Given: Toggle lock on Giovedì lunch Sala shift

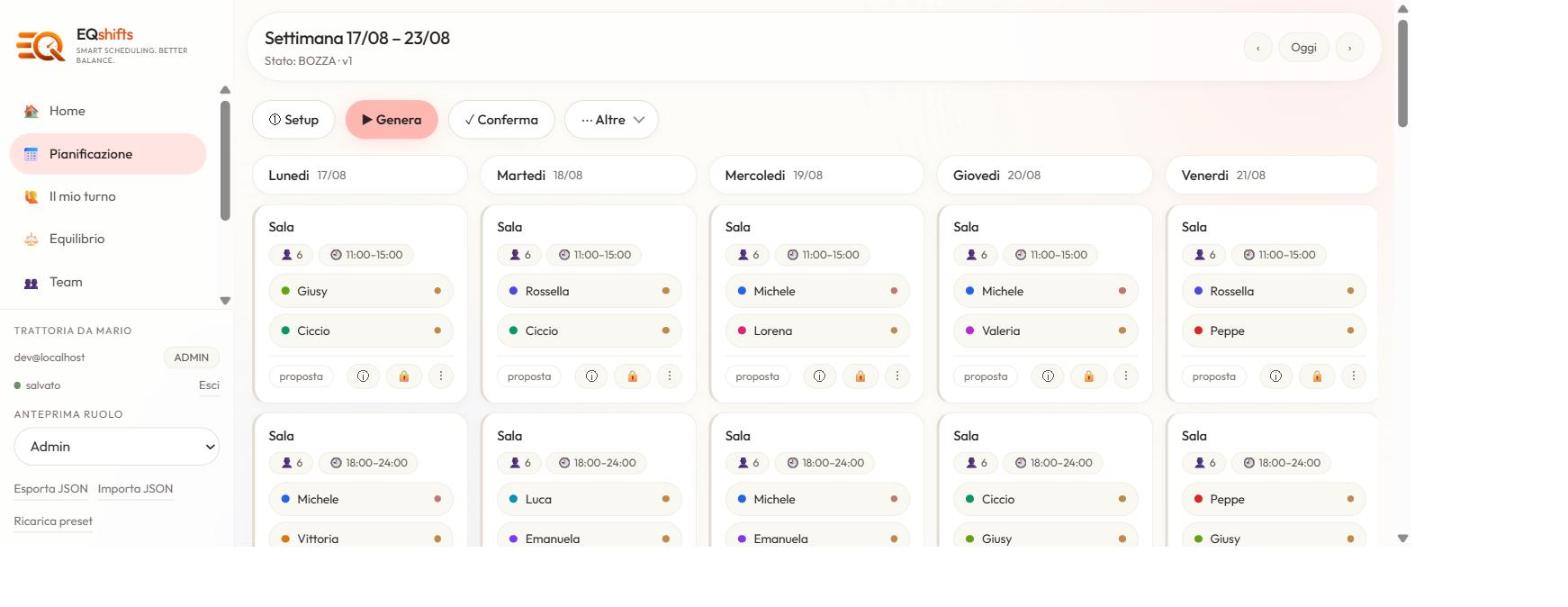Looking at the screenshot, I should click(1088, 377).
